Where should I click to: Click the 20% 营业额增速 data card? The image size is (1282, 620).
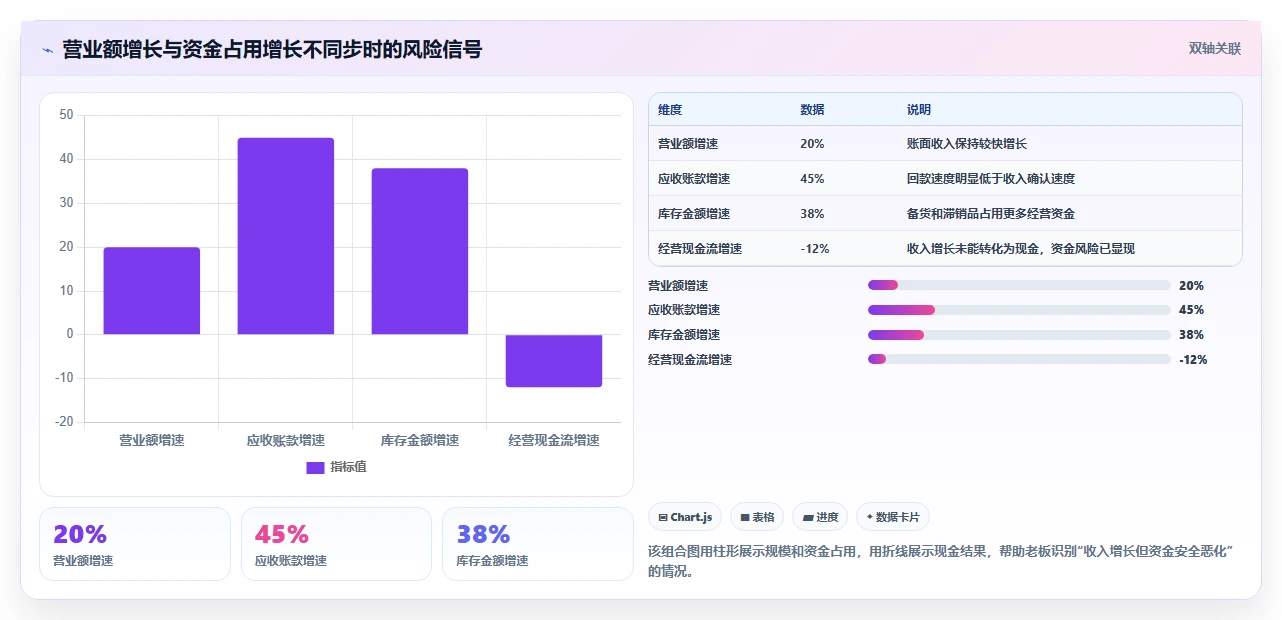click(x=135, y=544)
